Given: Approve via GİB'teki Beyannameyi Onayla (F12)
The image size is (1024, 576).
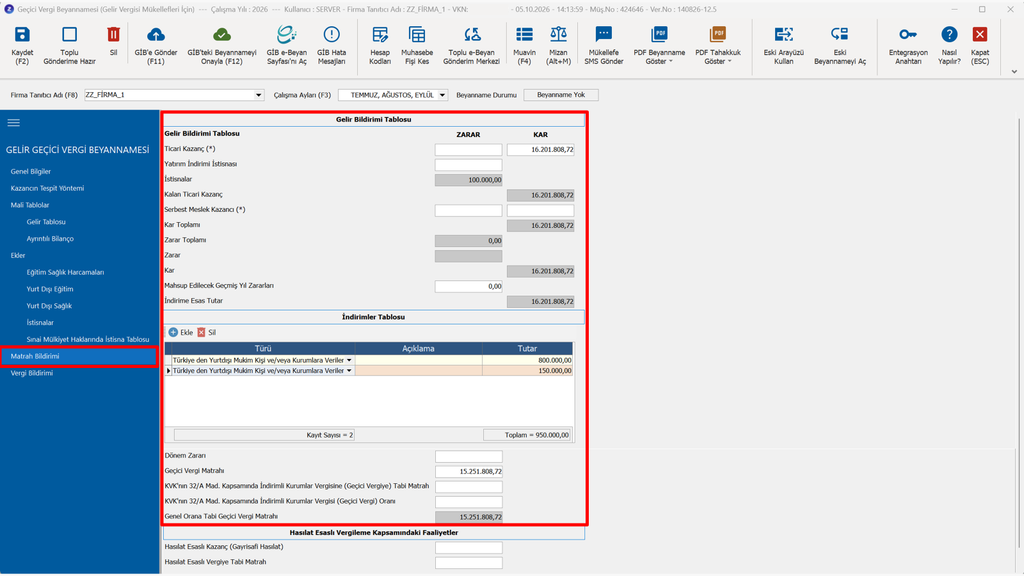Looking at the screenshot, I should (222, 44).
